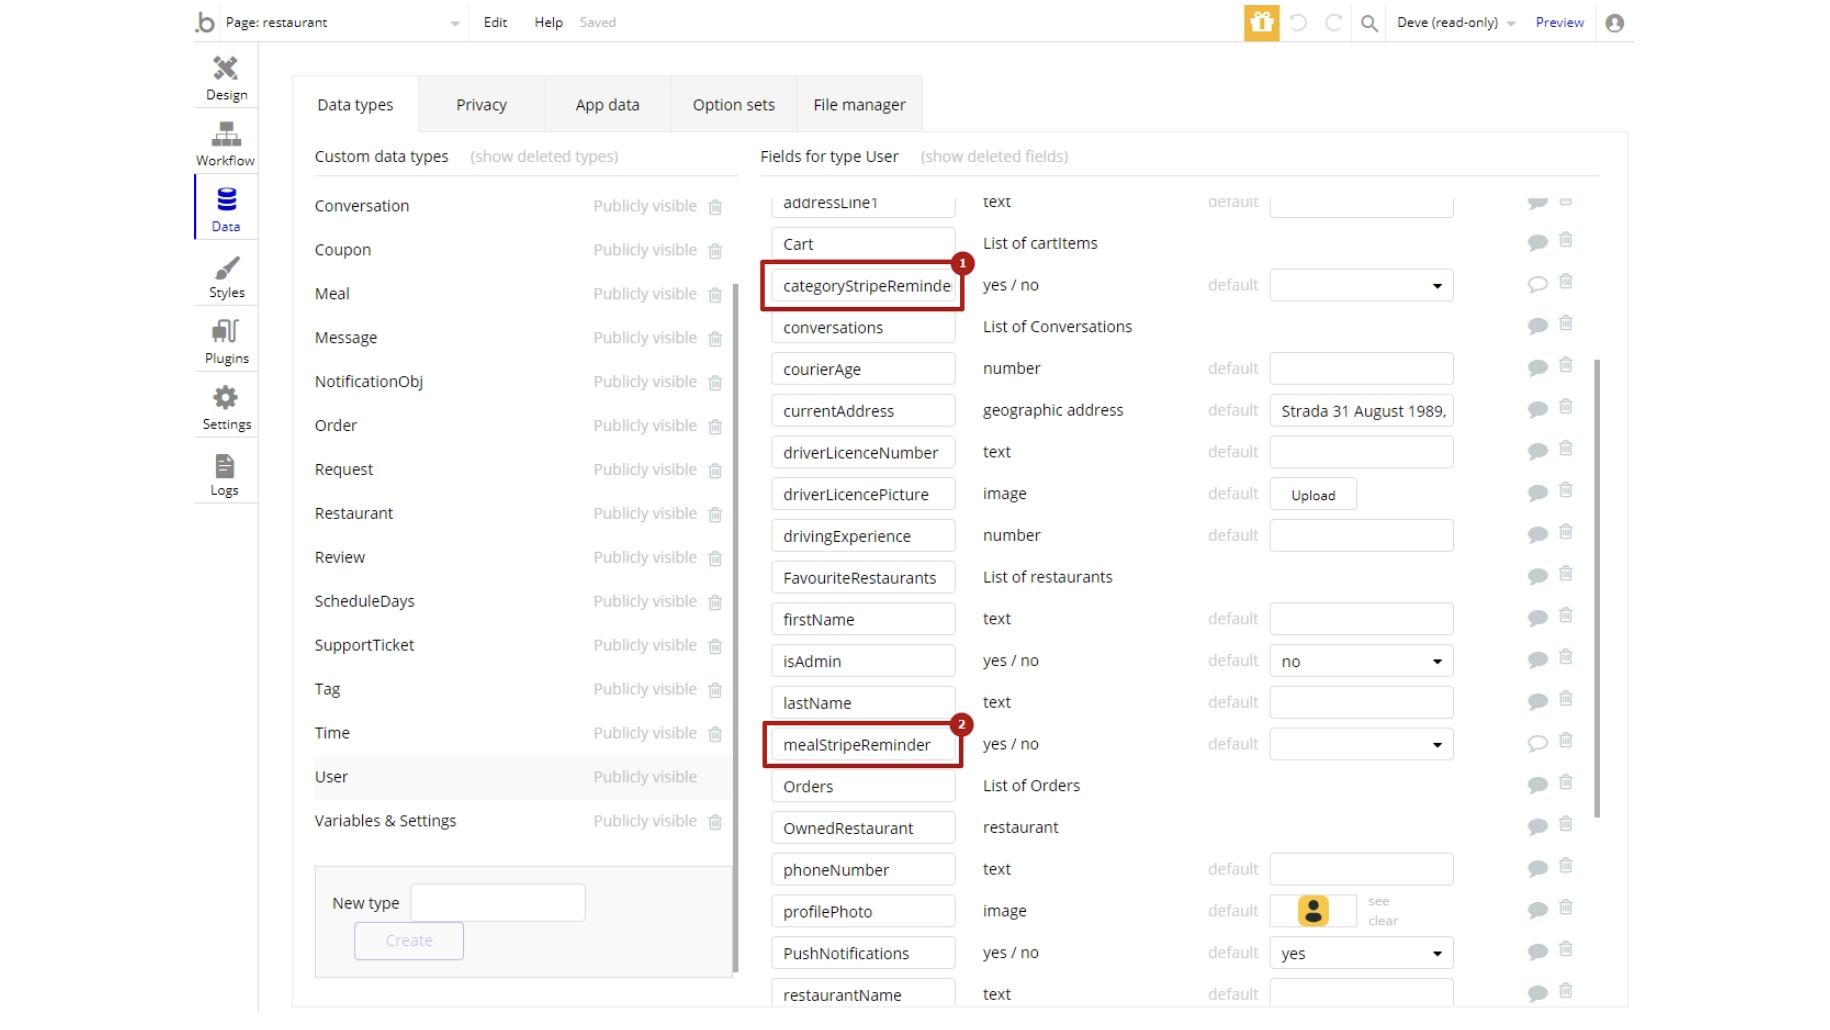Click the Preview link

1559,22
